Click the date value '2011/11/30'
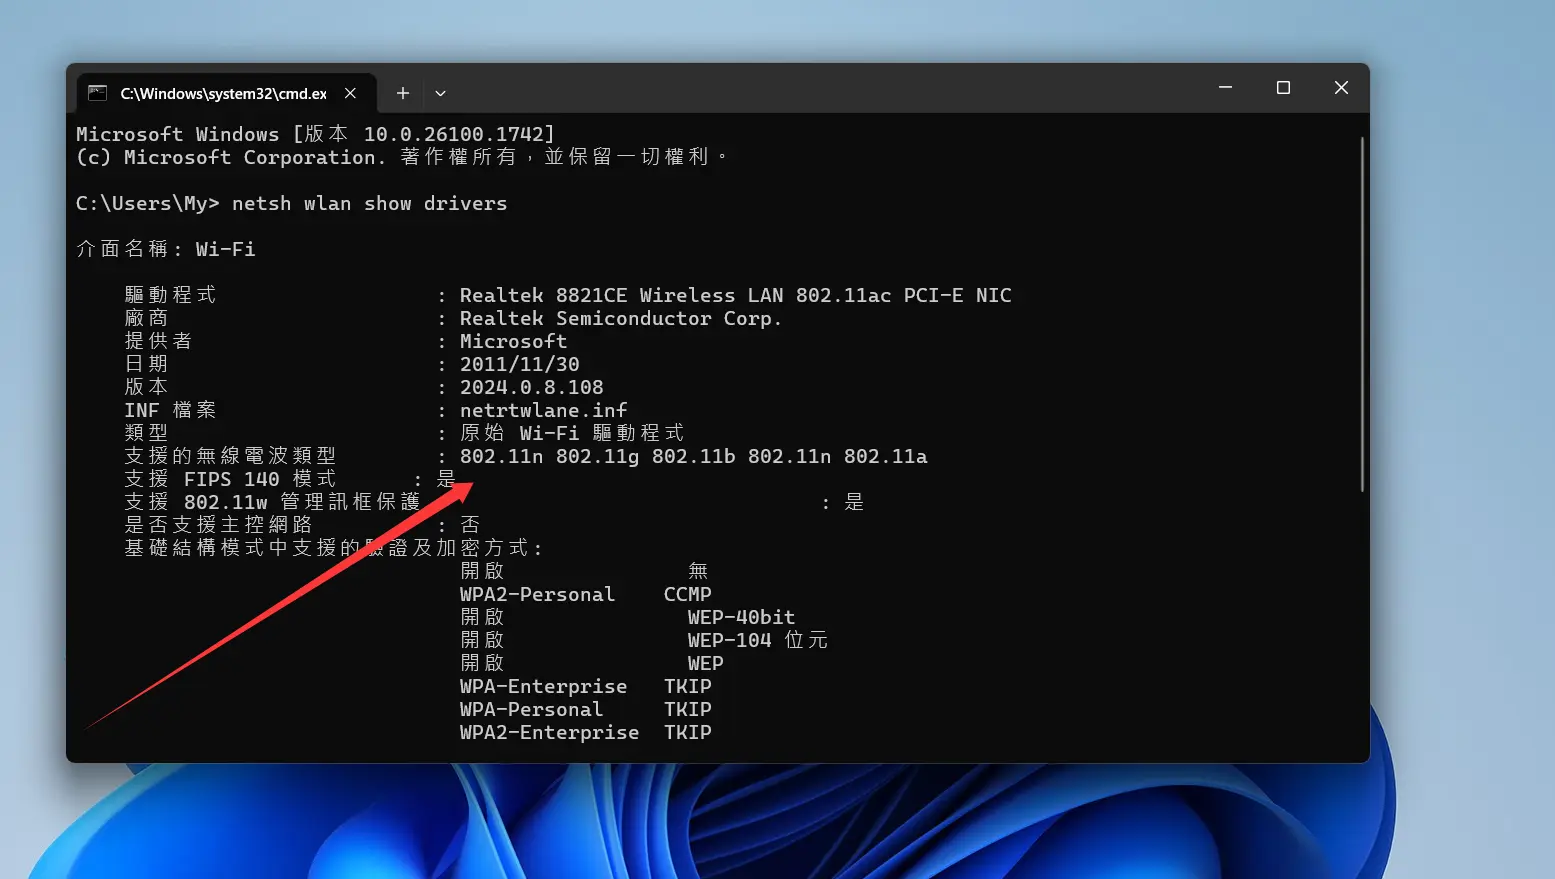The width and height of the screenshot is (1555, 879). 519,364
